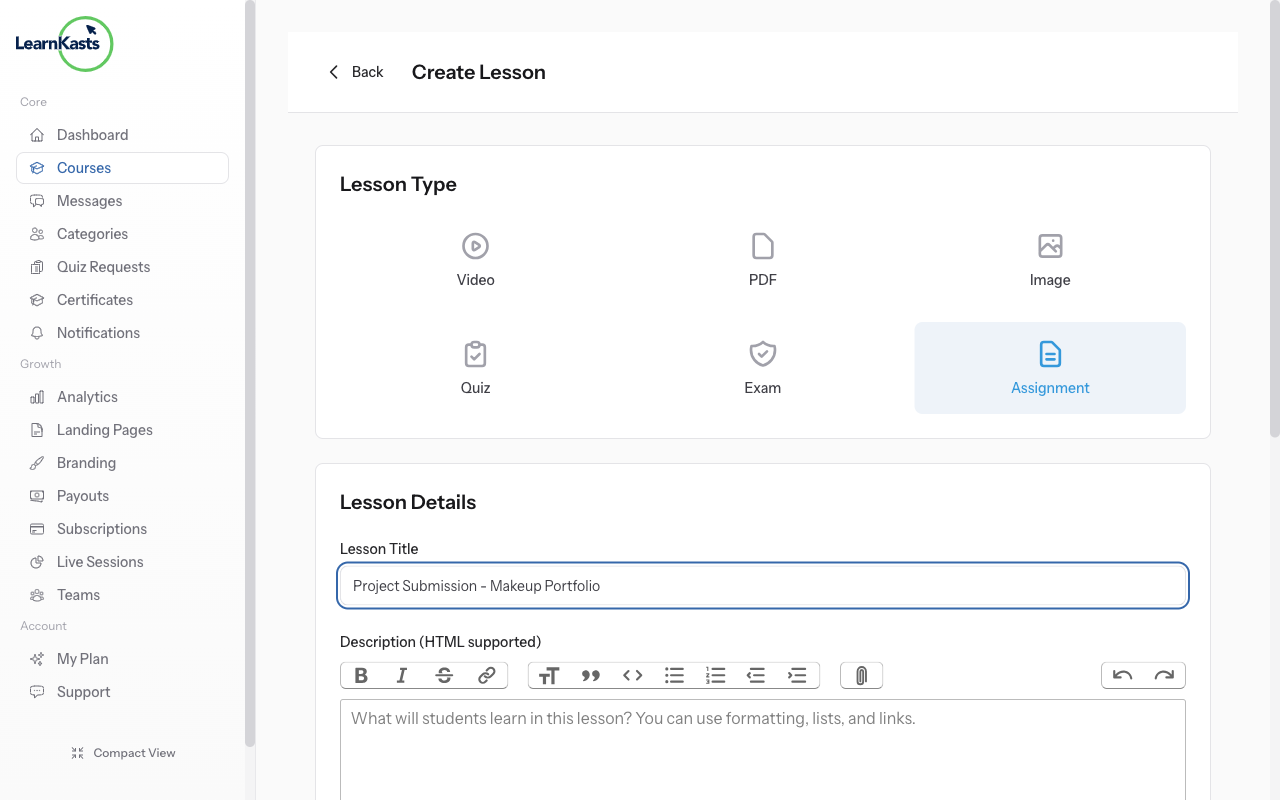Select the Quiz lesson type

point(475,367)
